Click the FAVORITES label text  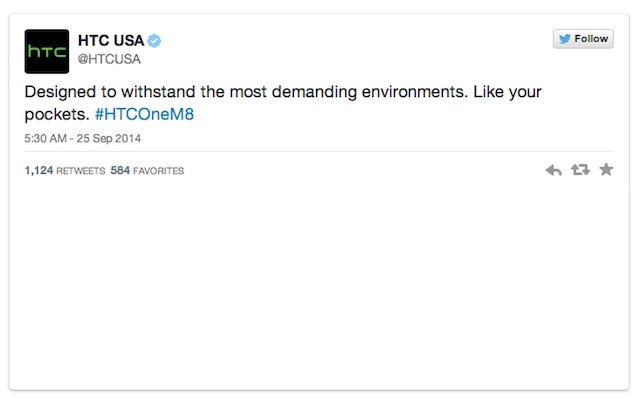tap(160, 171)
